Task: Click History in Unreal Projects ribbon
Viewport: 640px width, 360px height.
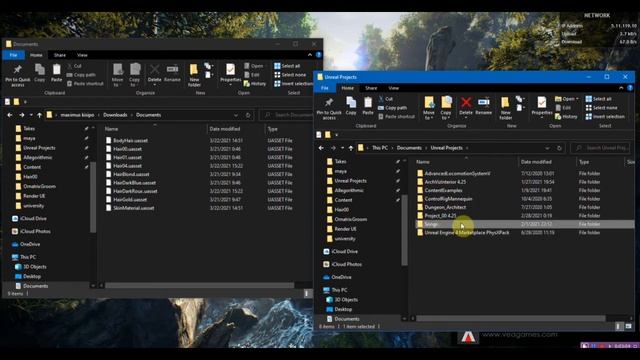Action: [x=566, y=117]
